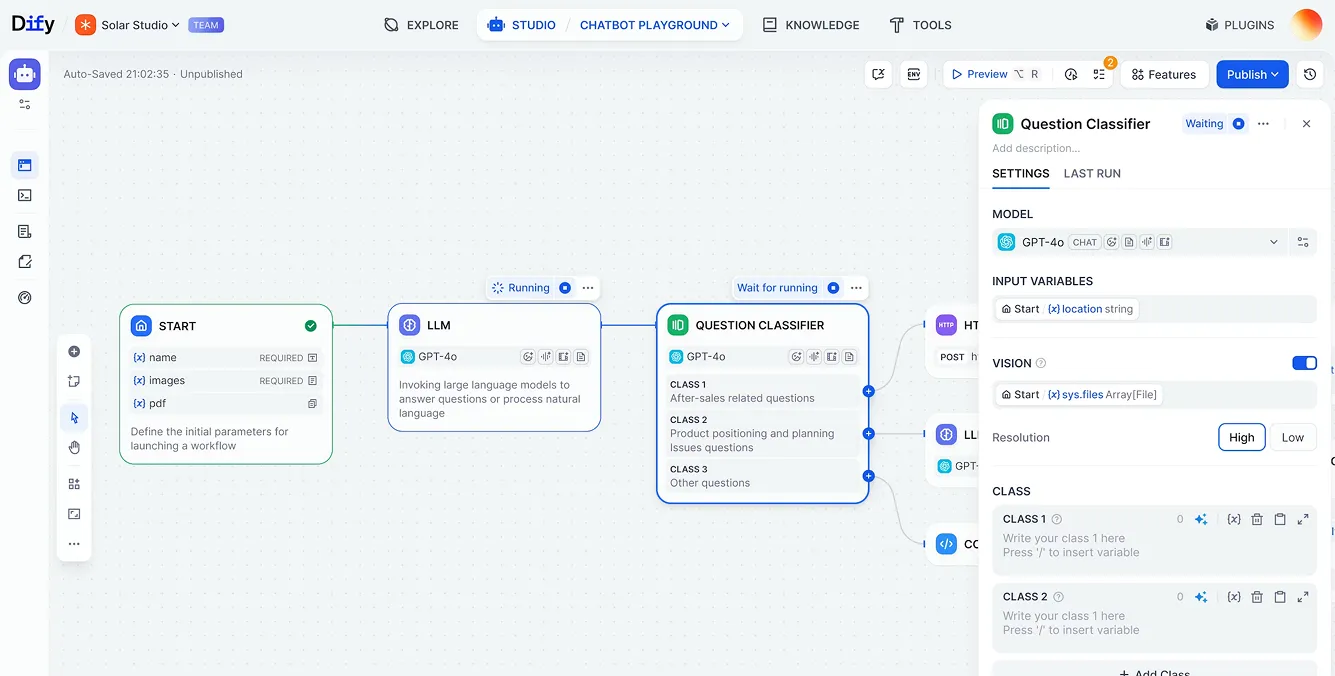Select the hand pan tool
This screenshot has width=1335, height=676.
[x=74, y=447]
